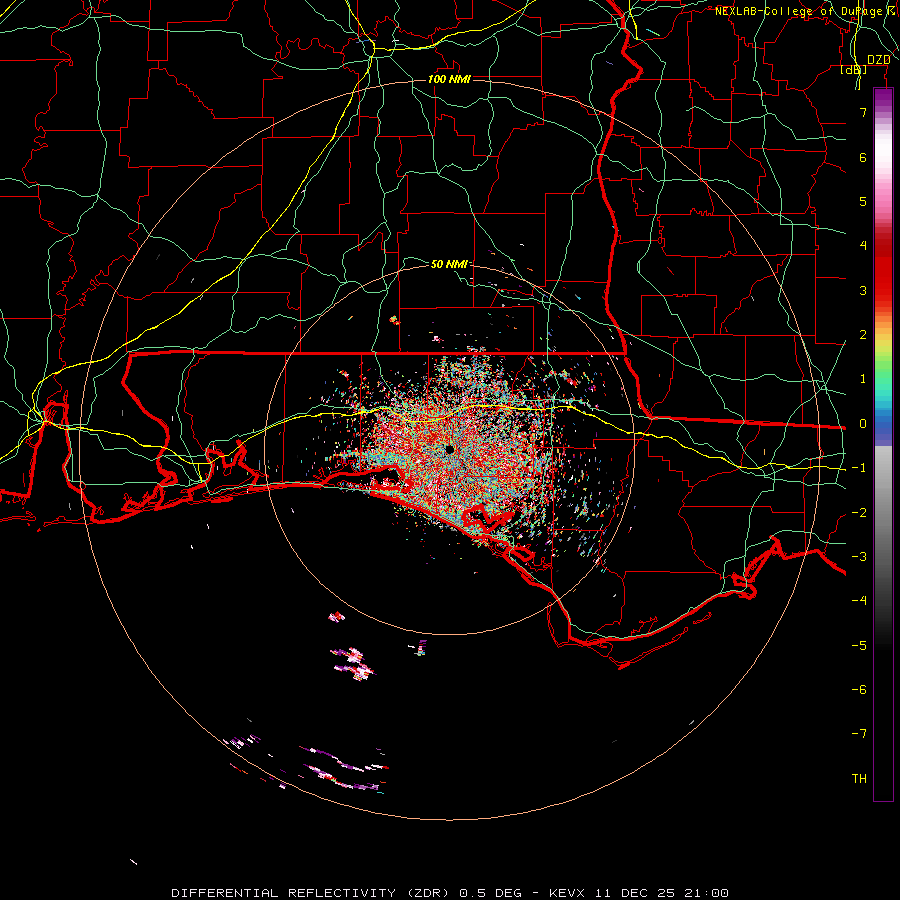The image size is (900, 900).
Task: Click the '-7' value on the color scale
Action: (x=859, y=734)
